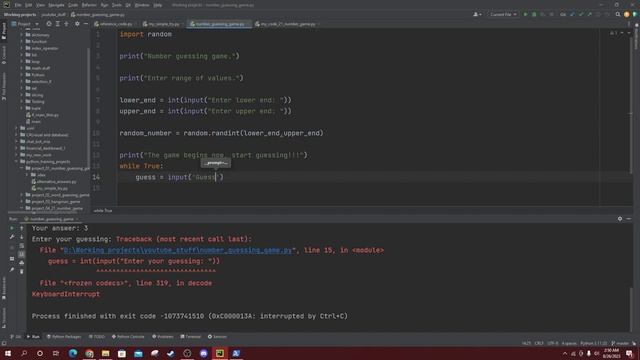Open the Refactor menu
The height and width of the screenshot is (360, 640).
pos(89,5)
